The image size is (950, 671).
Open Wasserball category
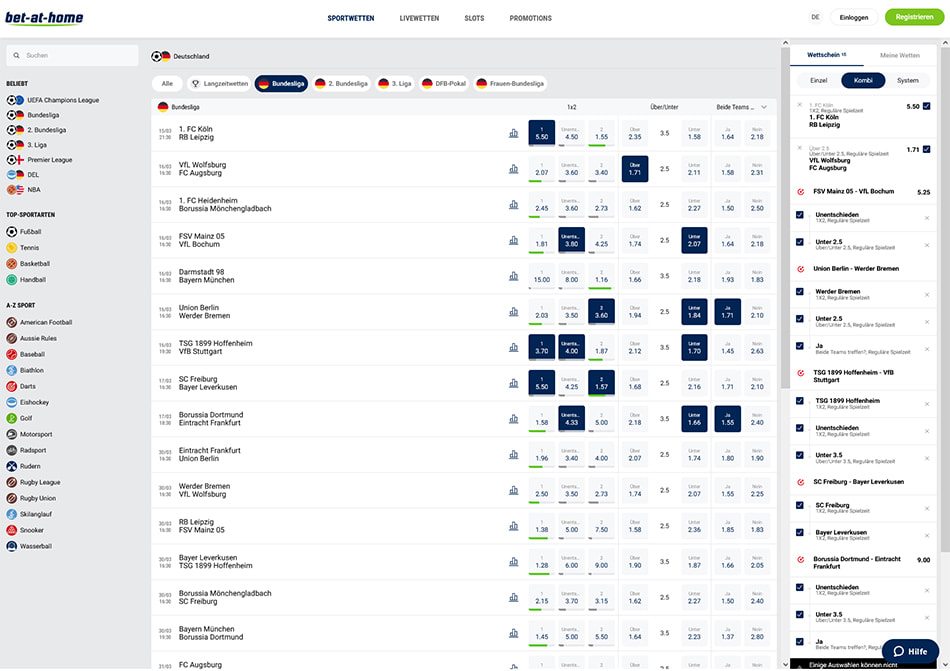[x=29, y=546]
